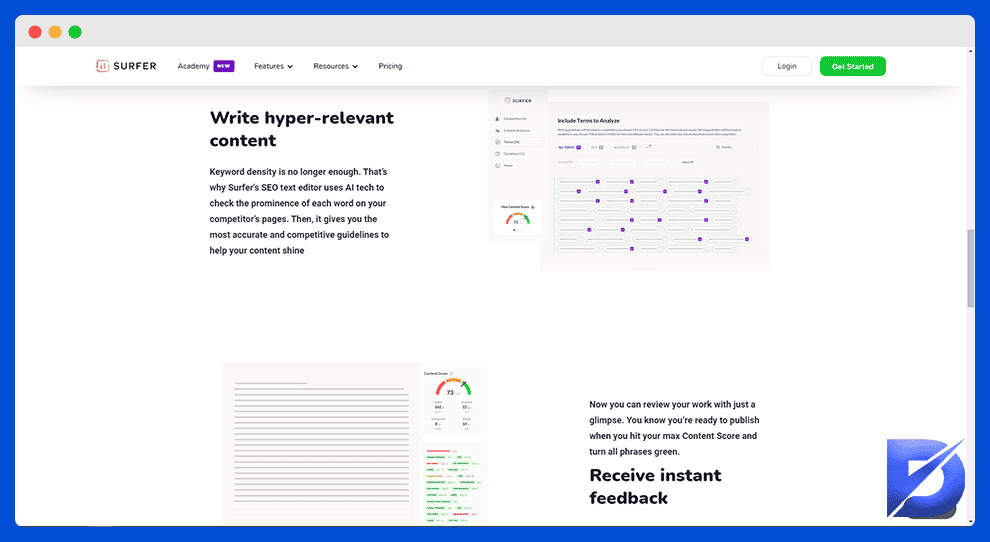Click the paragraph starting 'Now you can review'
This screenshot has height=542, width=990.
pyautogui.click(x=674, y=428)
